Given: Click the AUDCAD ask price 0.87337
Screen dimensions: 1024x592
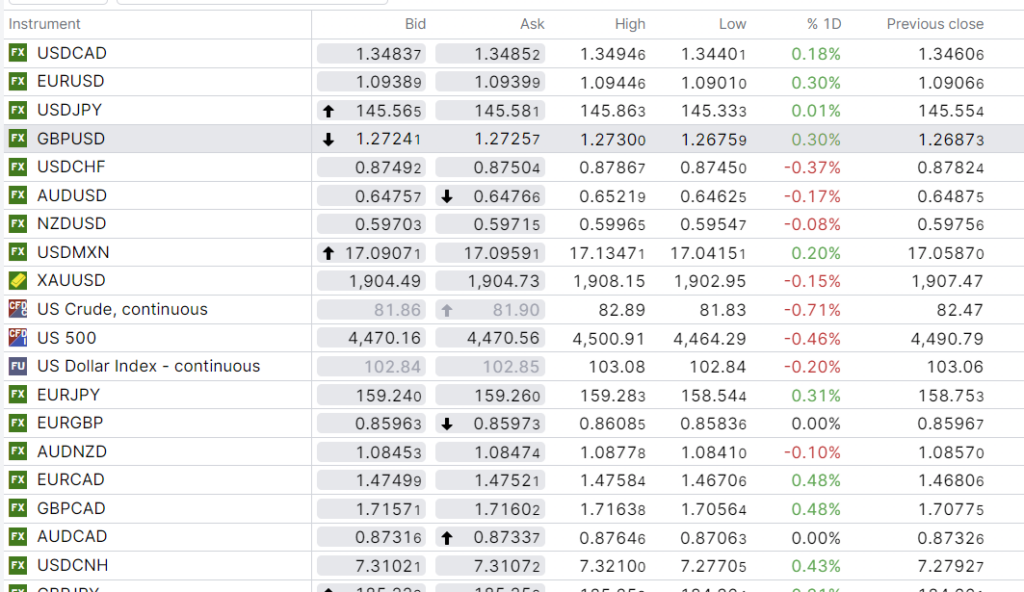Looking at the screenshot, I should [x=490, y=537].
